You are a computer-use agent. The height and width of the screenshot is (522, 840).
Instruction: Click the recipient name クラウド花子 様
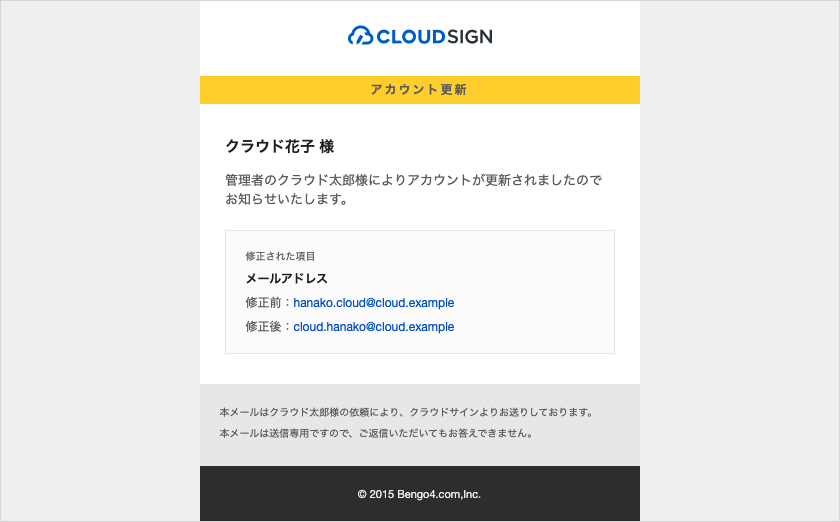[280, 146]
